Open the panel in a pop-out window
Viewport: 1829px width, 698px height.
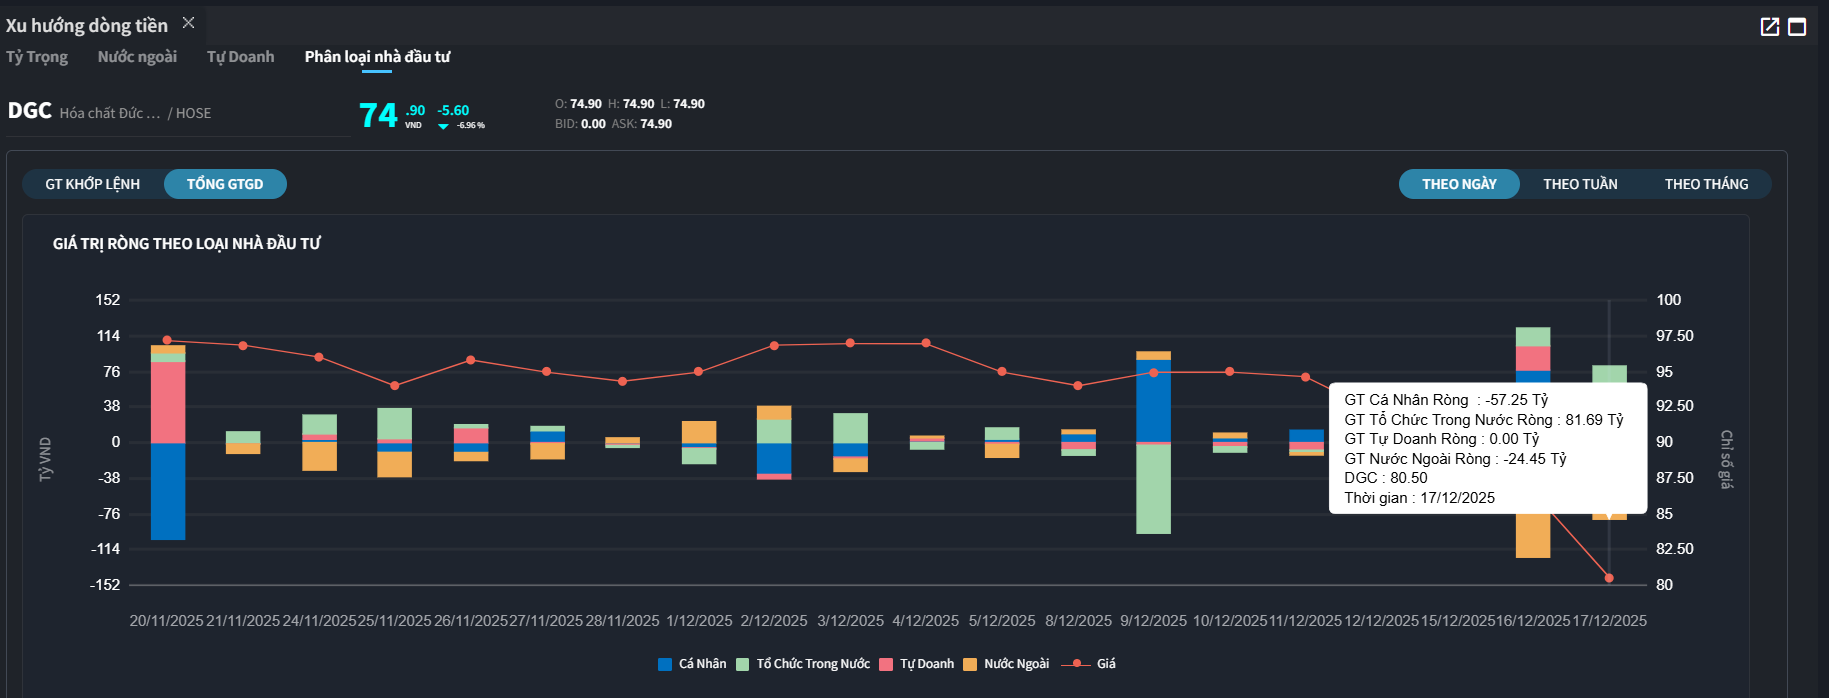pyautogui.click(x=1769, y=27)
